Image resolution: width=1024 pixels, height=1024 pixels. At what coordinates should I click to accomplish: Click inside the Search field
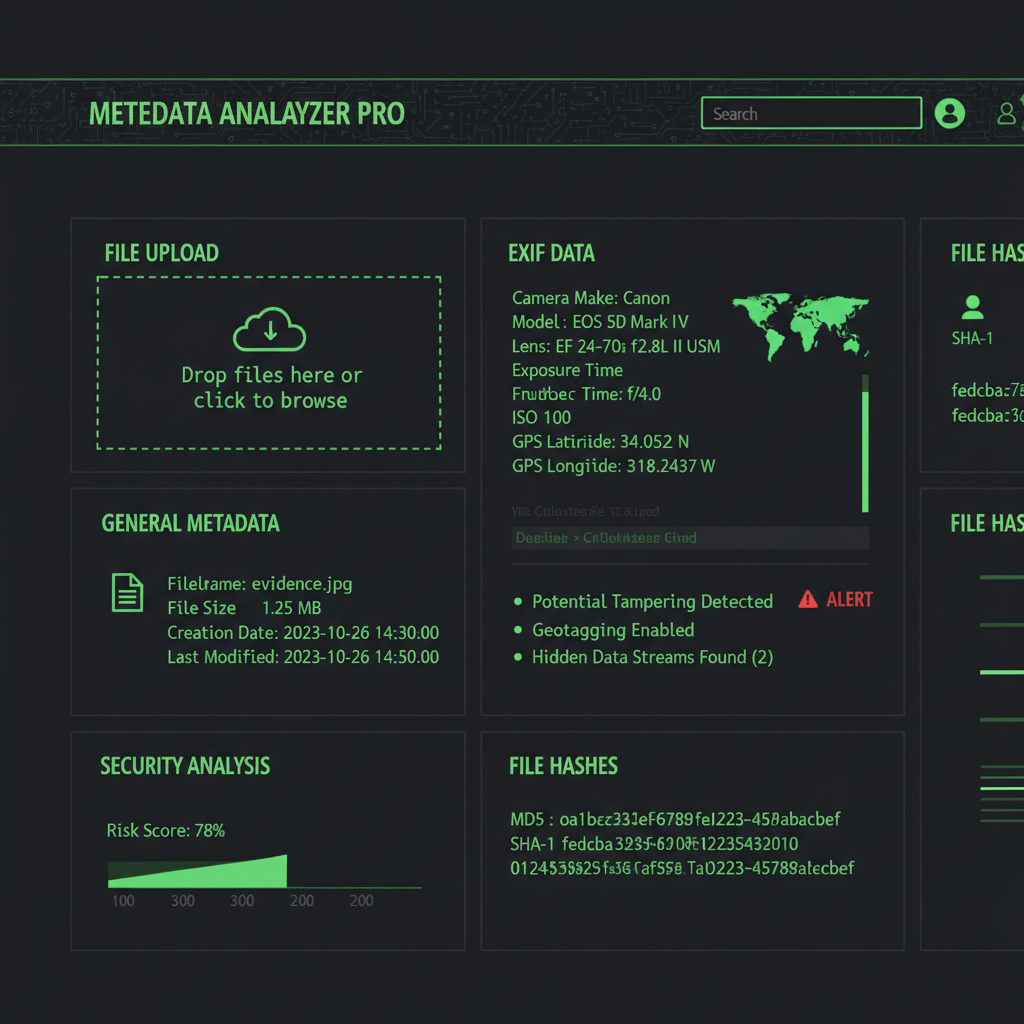[810, 114]
